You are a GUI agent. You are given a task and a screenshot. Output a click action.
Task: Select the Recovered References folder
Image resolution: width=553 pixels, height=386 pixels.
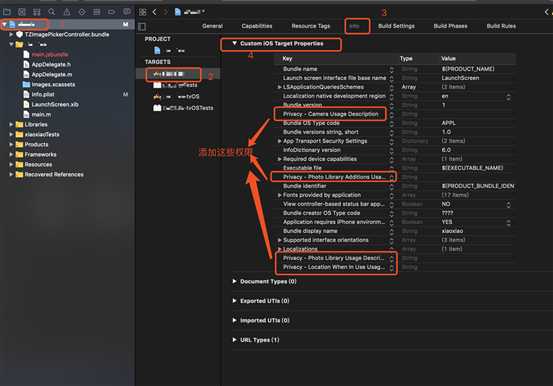point(54,174)
